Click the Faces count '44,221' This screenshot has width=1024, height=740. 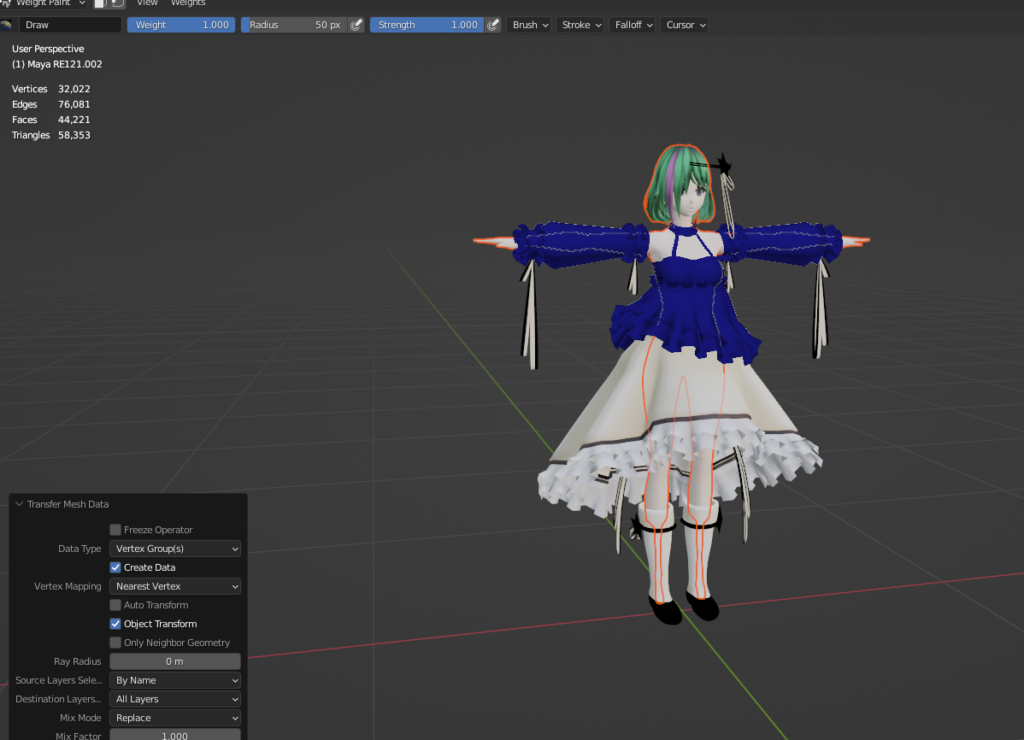click(74, 120)
